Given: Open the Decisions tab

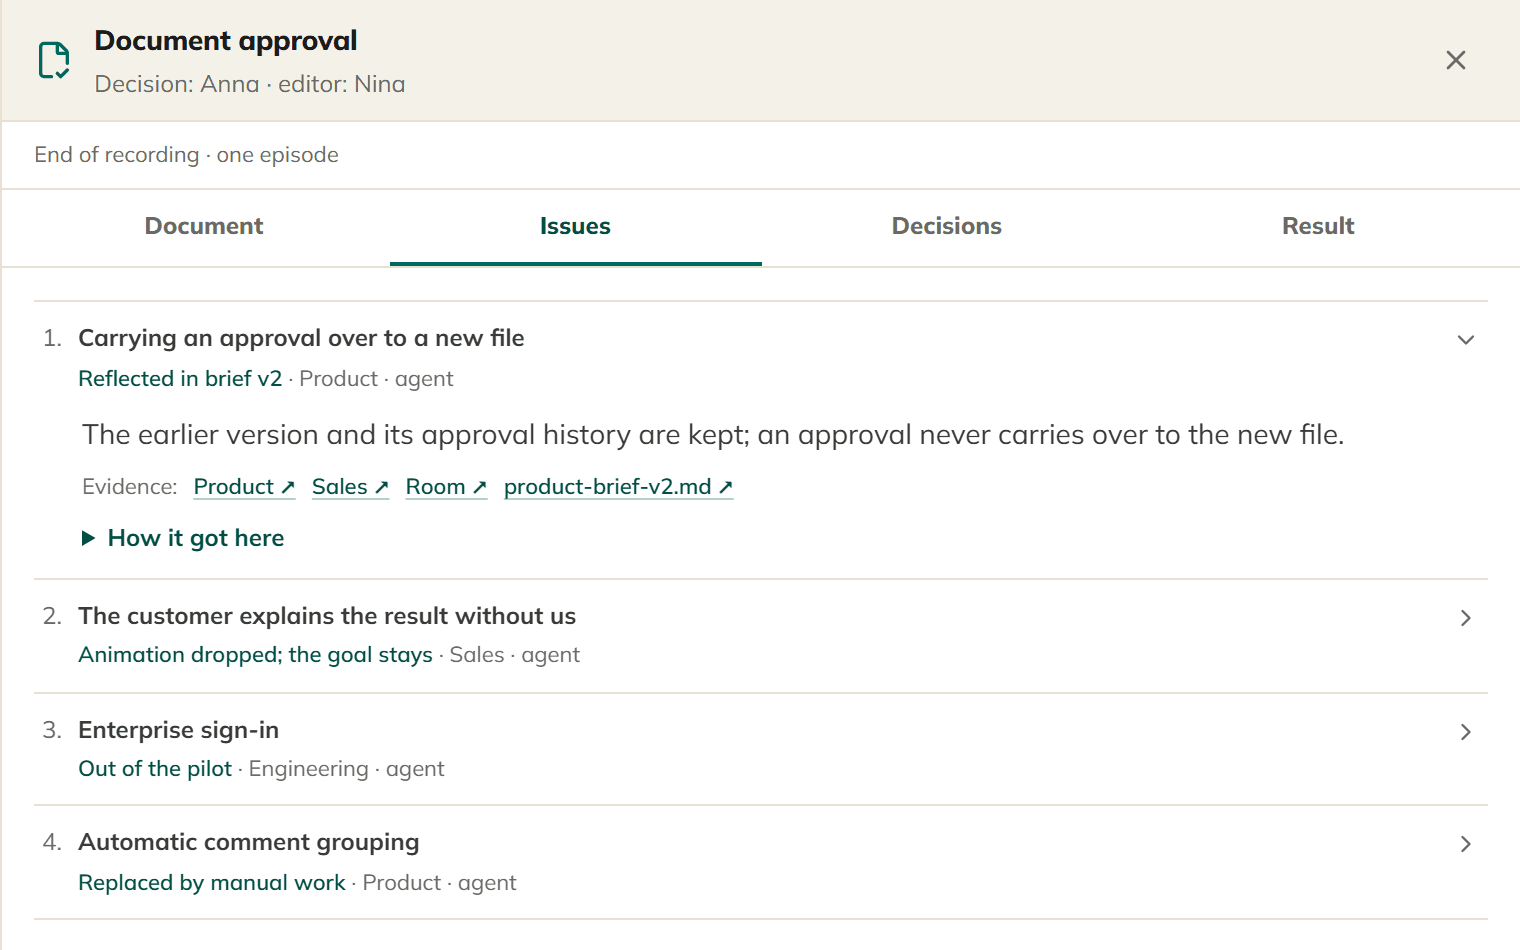Looking at the screenshot, I should click(946, 227).
